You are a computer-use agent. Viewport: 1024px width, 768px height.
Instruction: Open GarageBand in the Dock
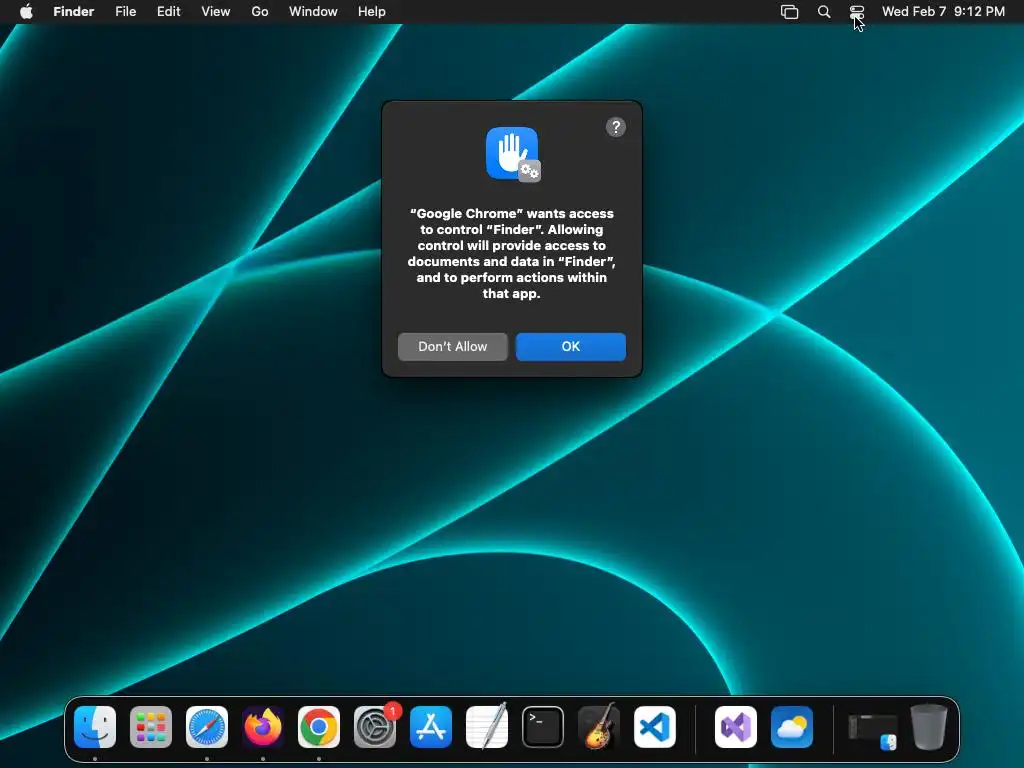(599, 727)
